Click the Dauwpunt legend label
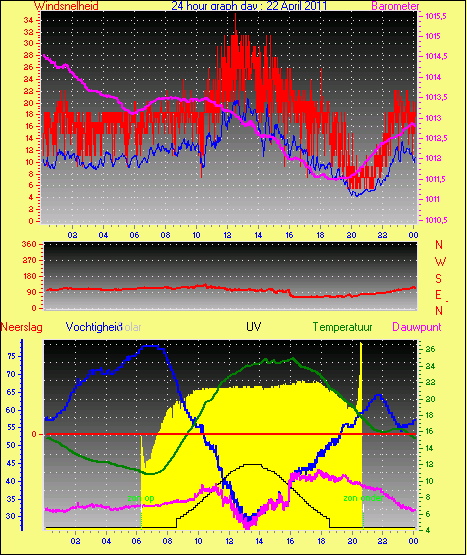This screenshot has height=555, width=467. [x=417, y=327]
